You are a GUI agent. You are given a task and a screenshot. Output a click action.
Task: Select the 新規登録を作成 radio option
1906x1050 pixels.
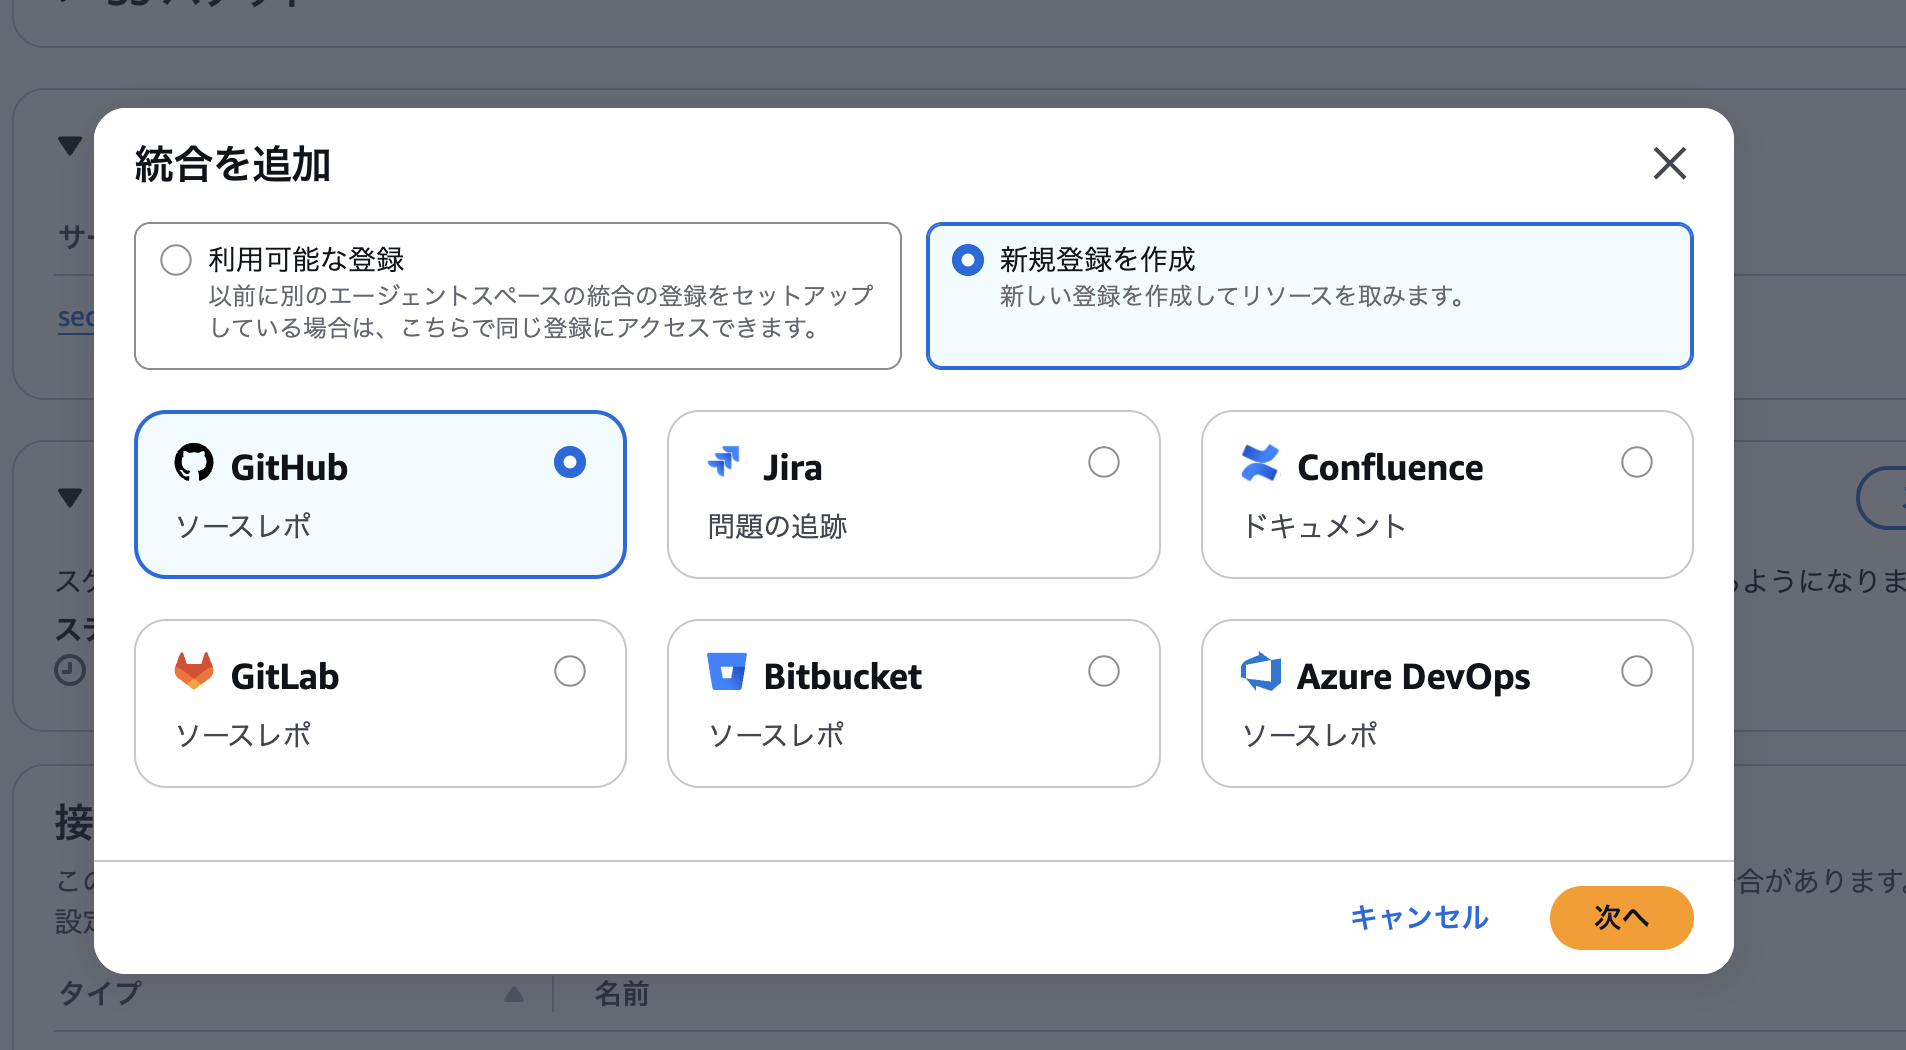click(967, 260)
